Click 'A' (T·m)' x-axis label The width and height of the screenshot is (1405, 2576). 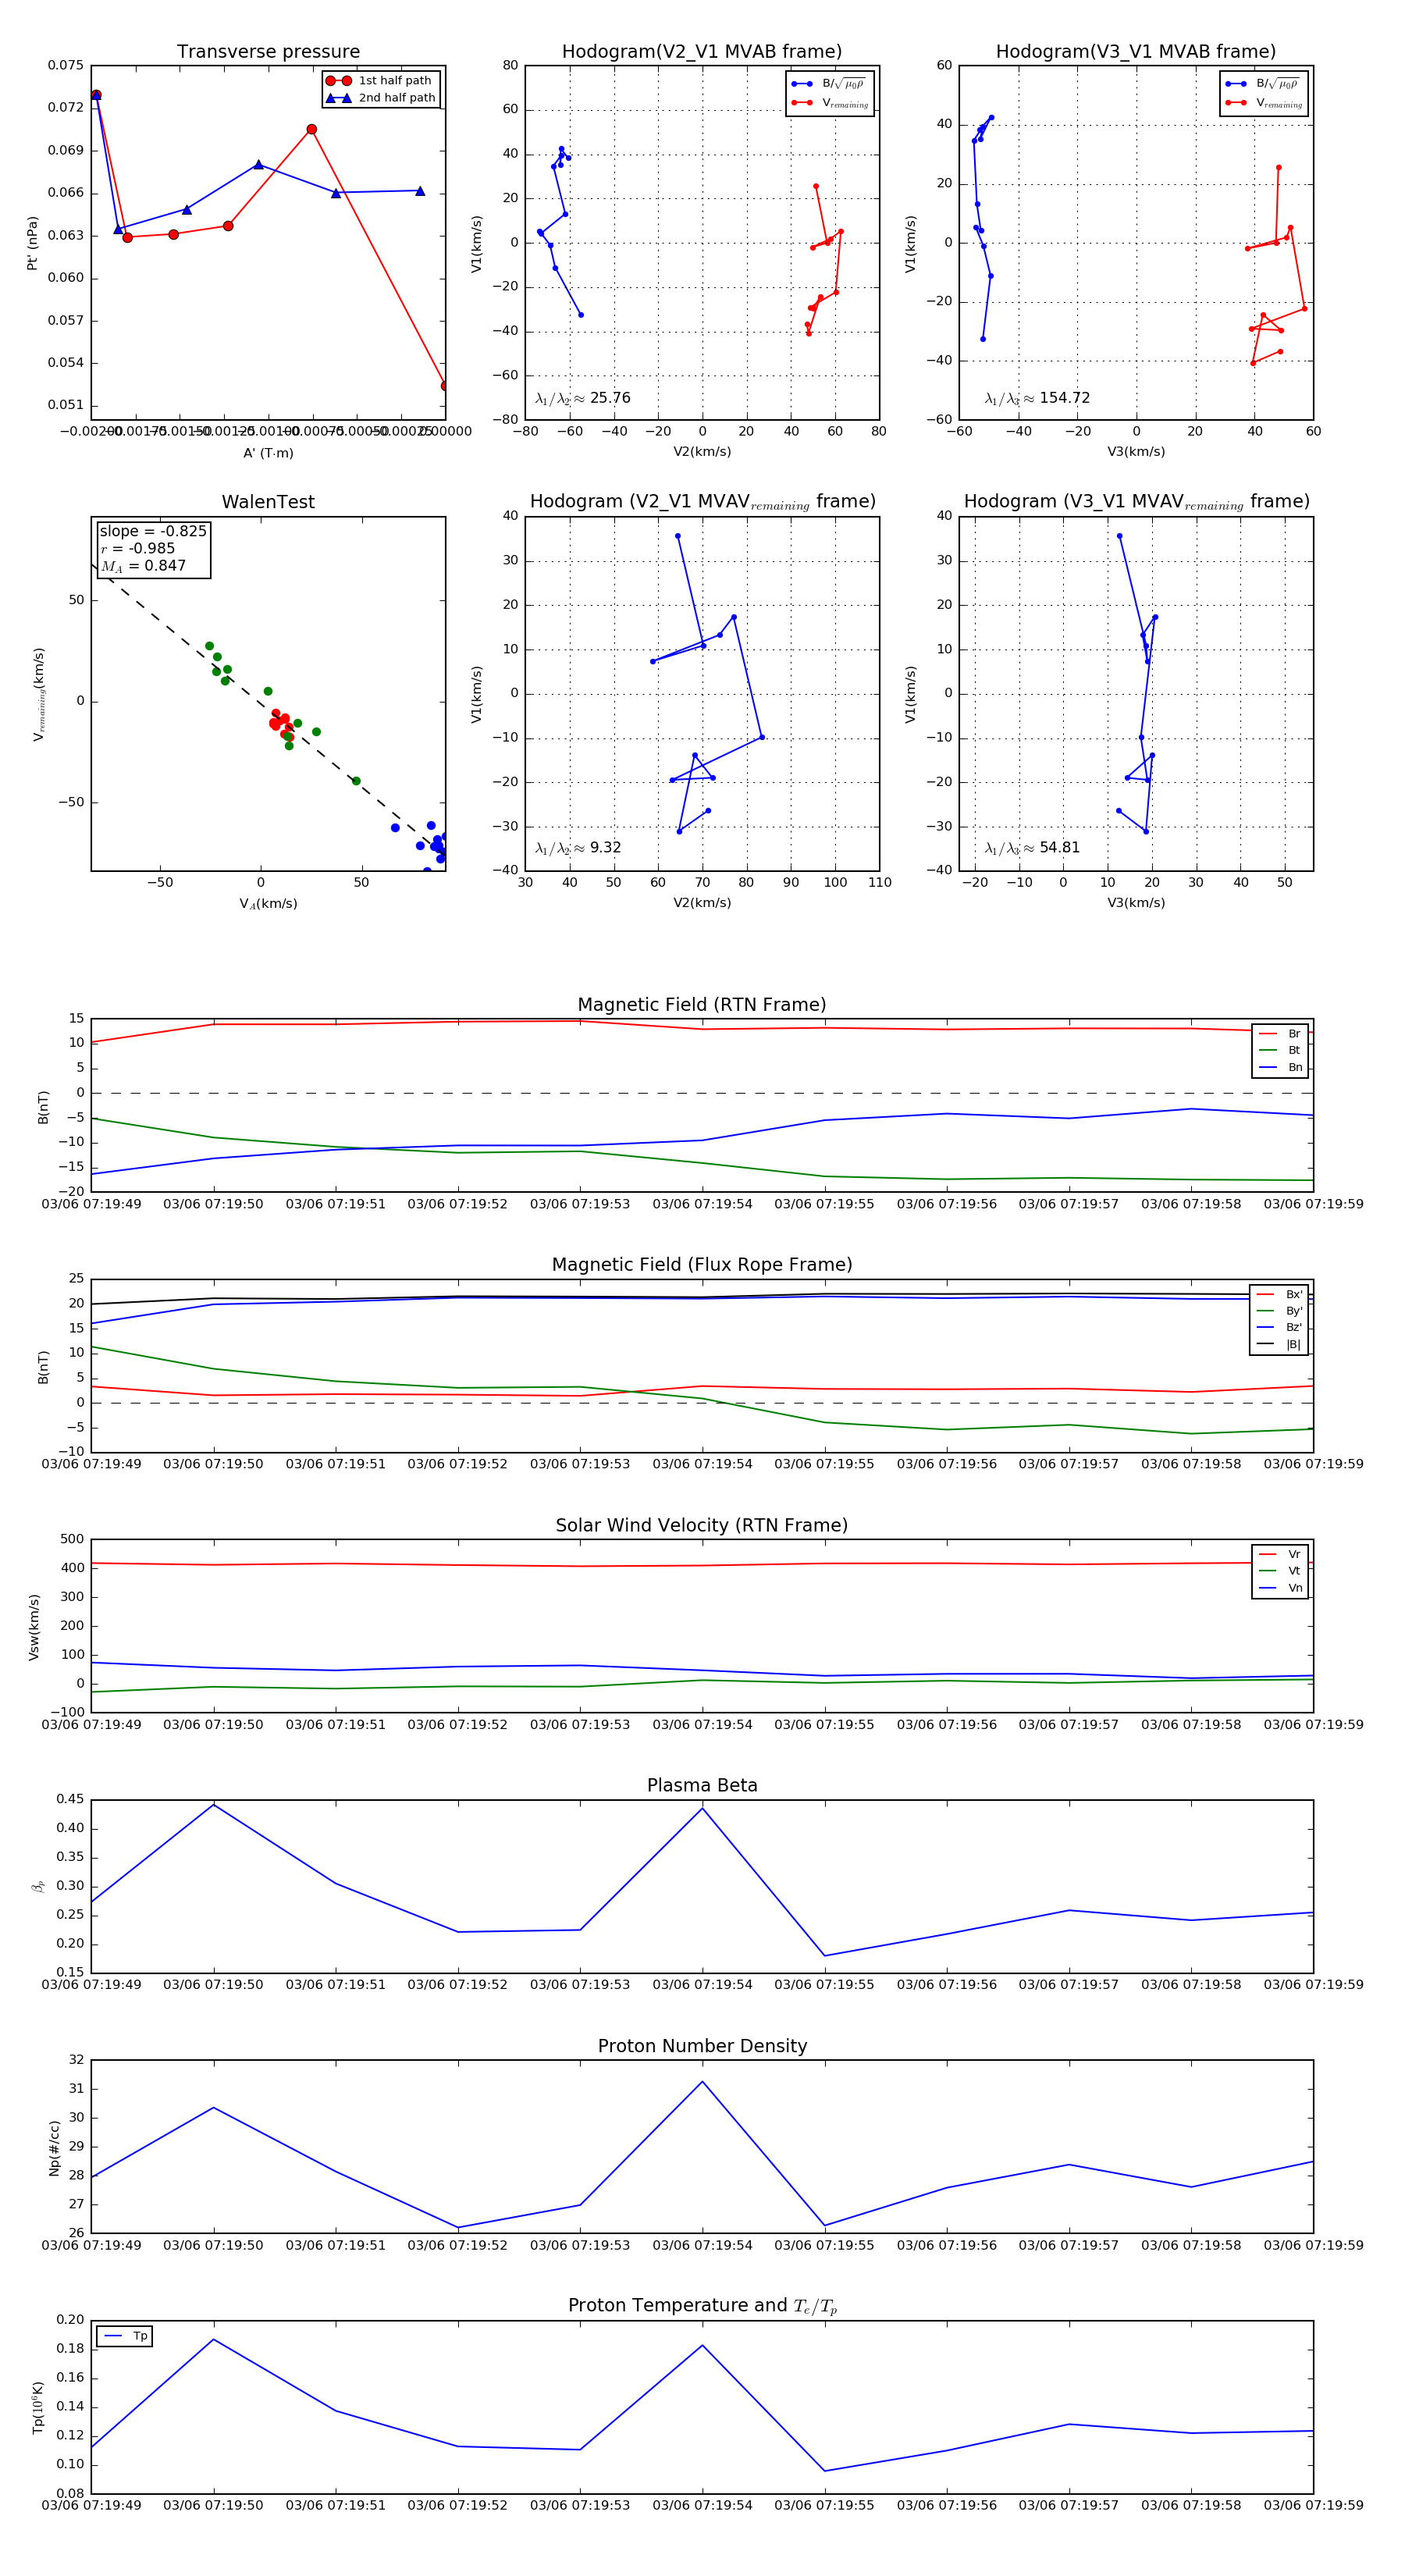point(268,453)
